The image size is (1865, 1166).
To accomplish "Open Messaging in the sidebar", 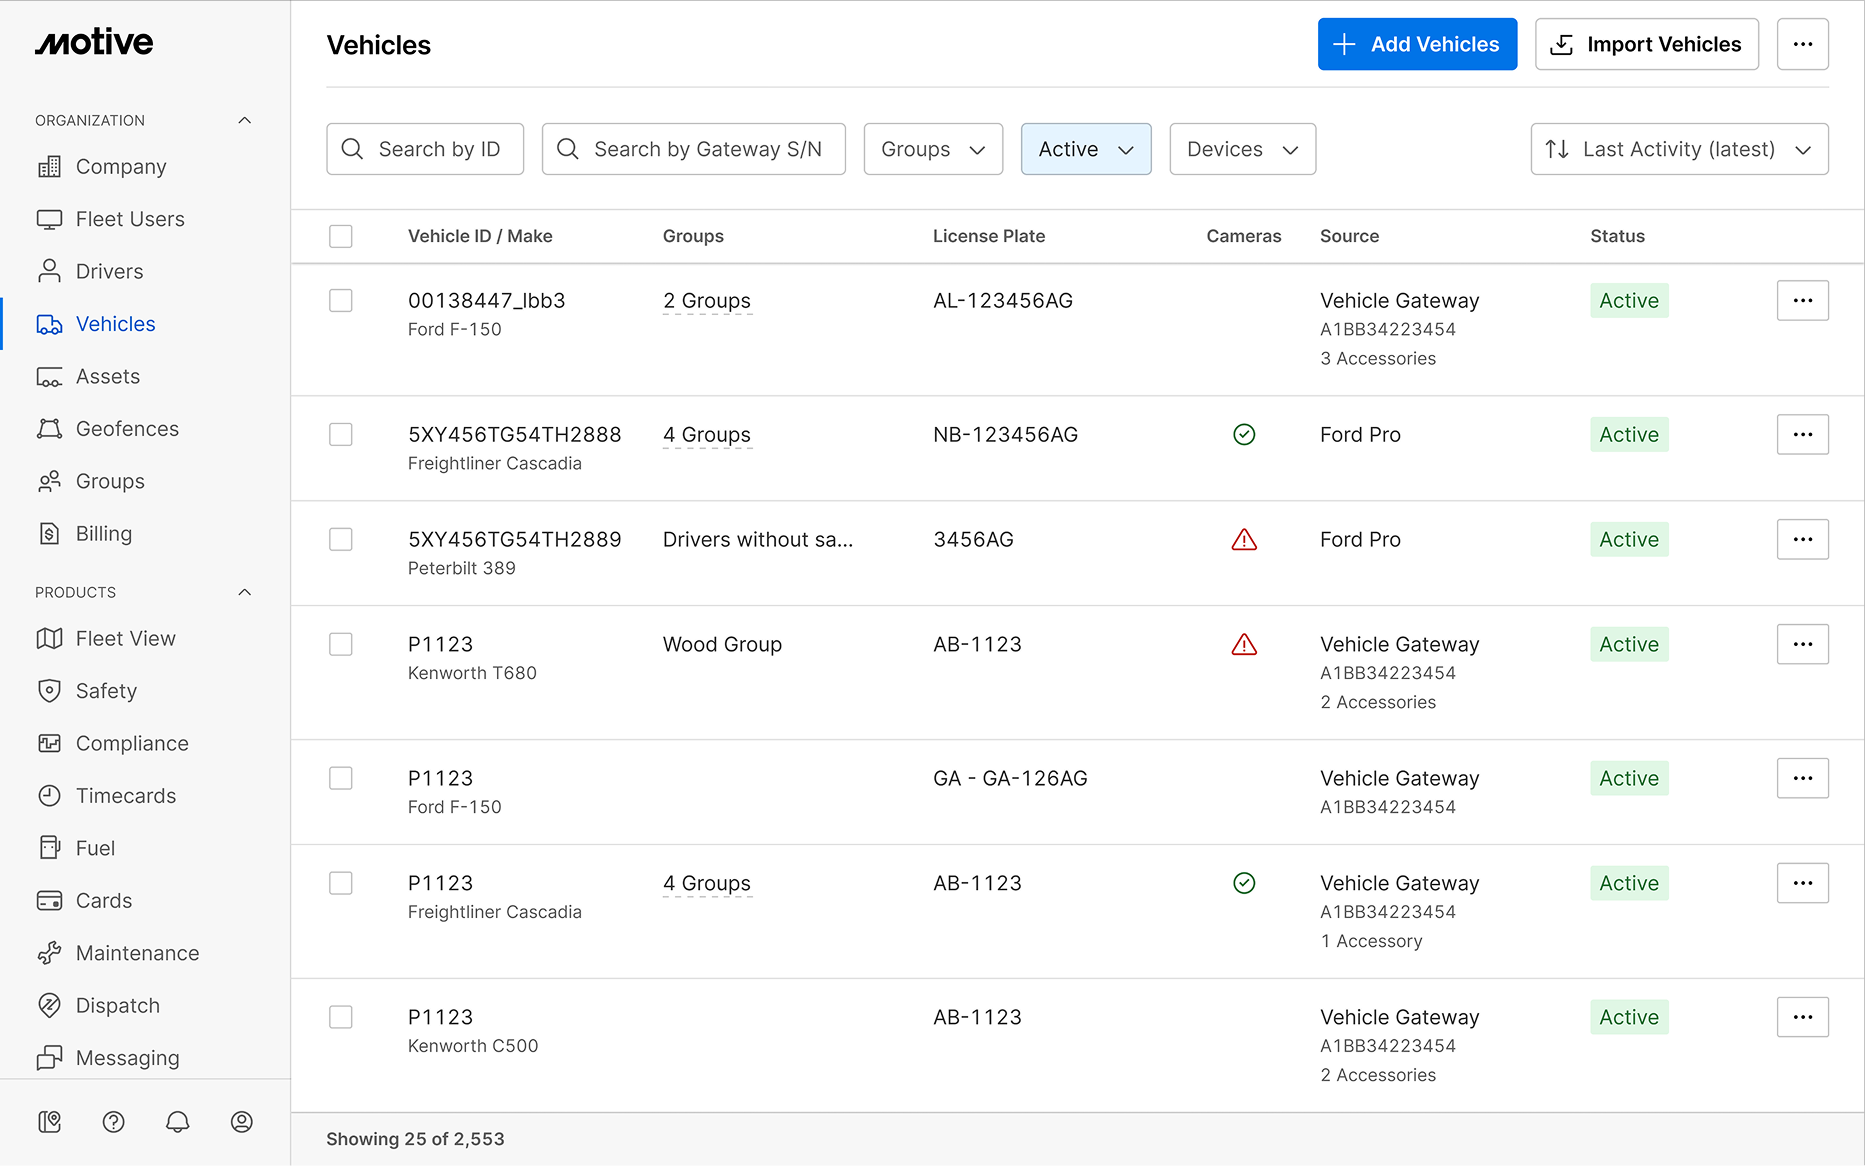I will pos(128,1058).
